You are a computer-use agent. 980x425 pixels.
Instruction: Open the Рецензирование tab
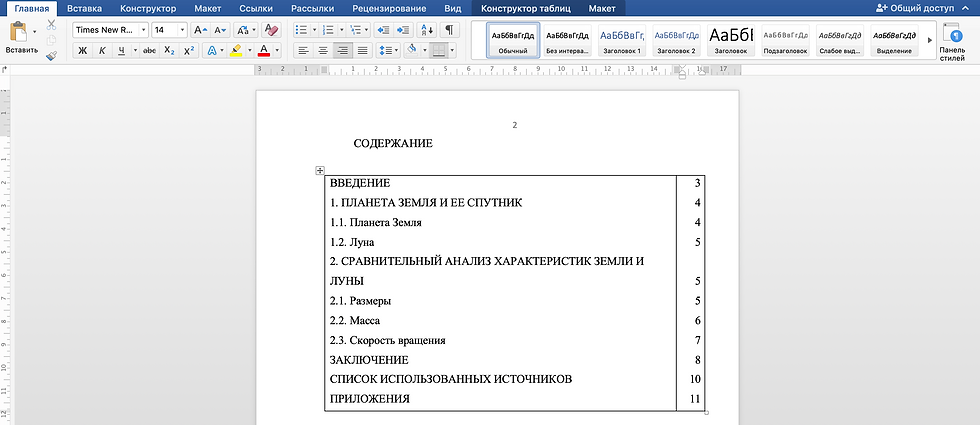(389, 9)
